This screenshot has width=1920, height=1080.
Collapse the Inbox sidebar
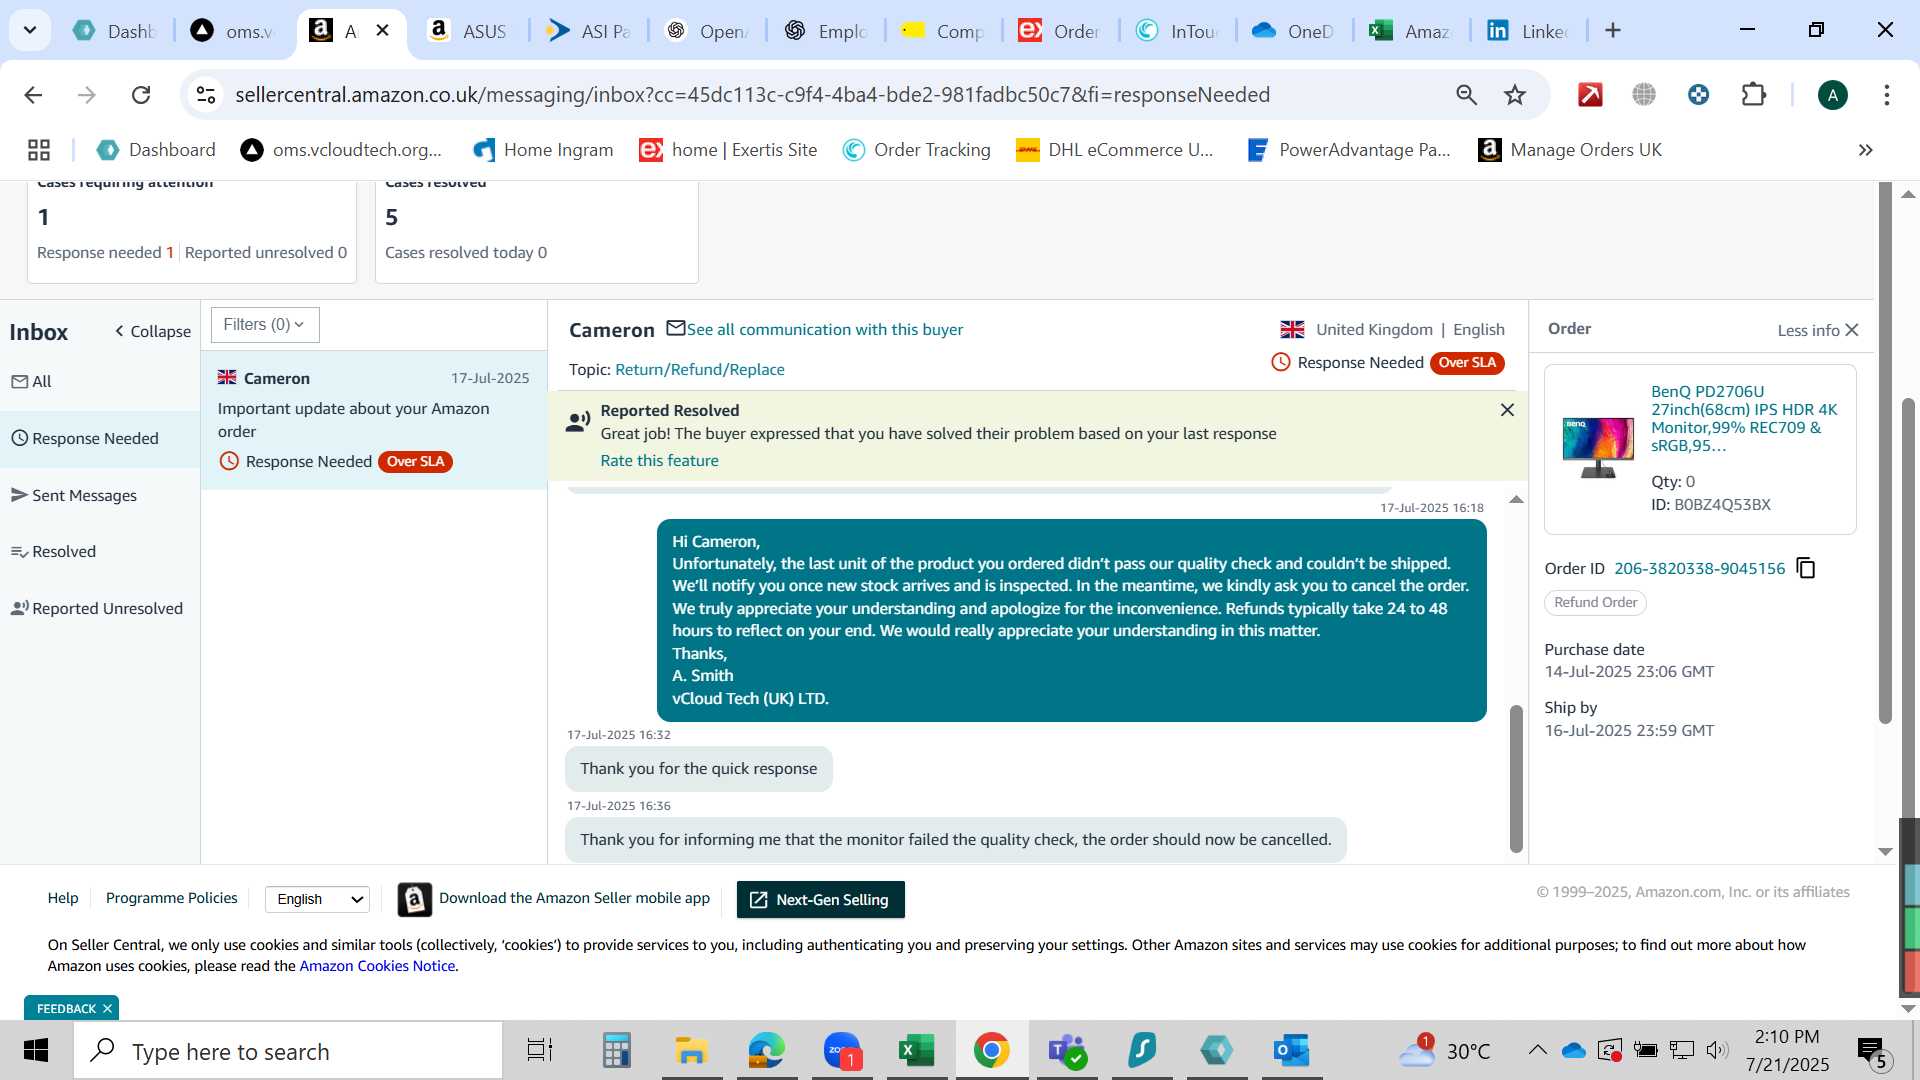point(153,331)
